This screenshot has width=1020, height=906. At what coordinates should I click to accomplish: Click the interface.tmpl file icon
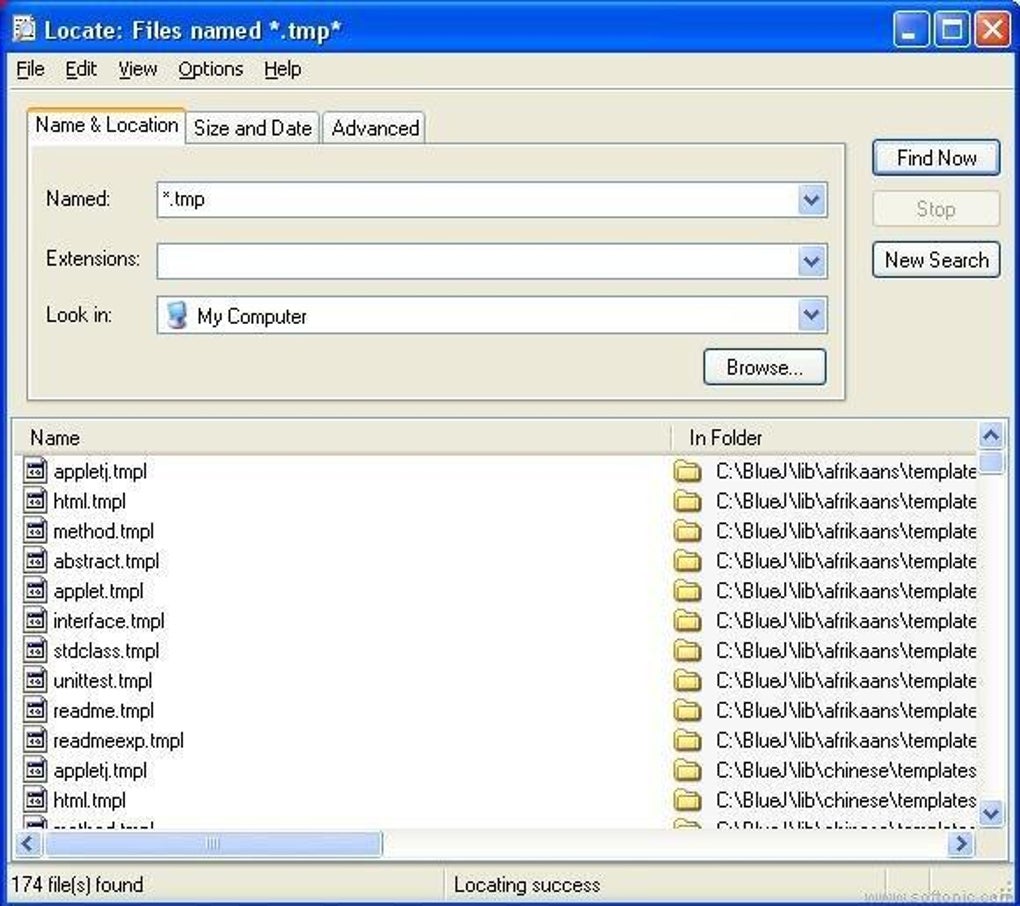[x=35, y=620]
